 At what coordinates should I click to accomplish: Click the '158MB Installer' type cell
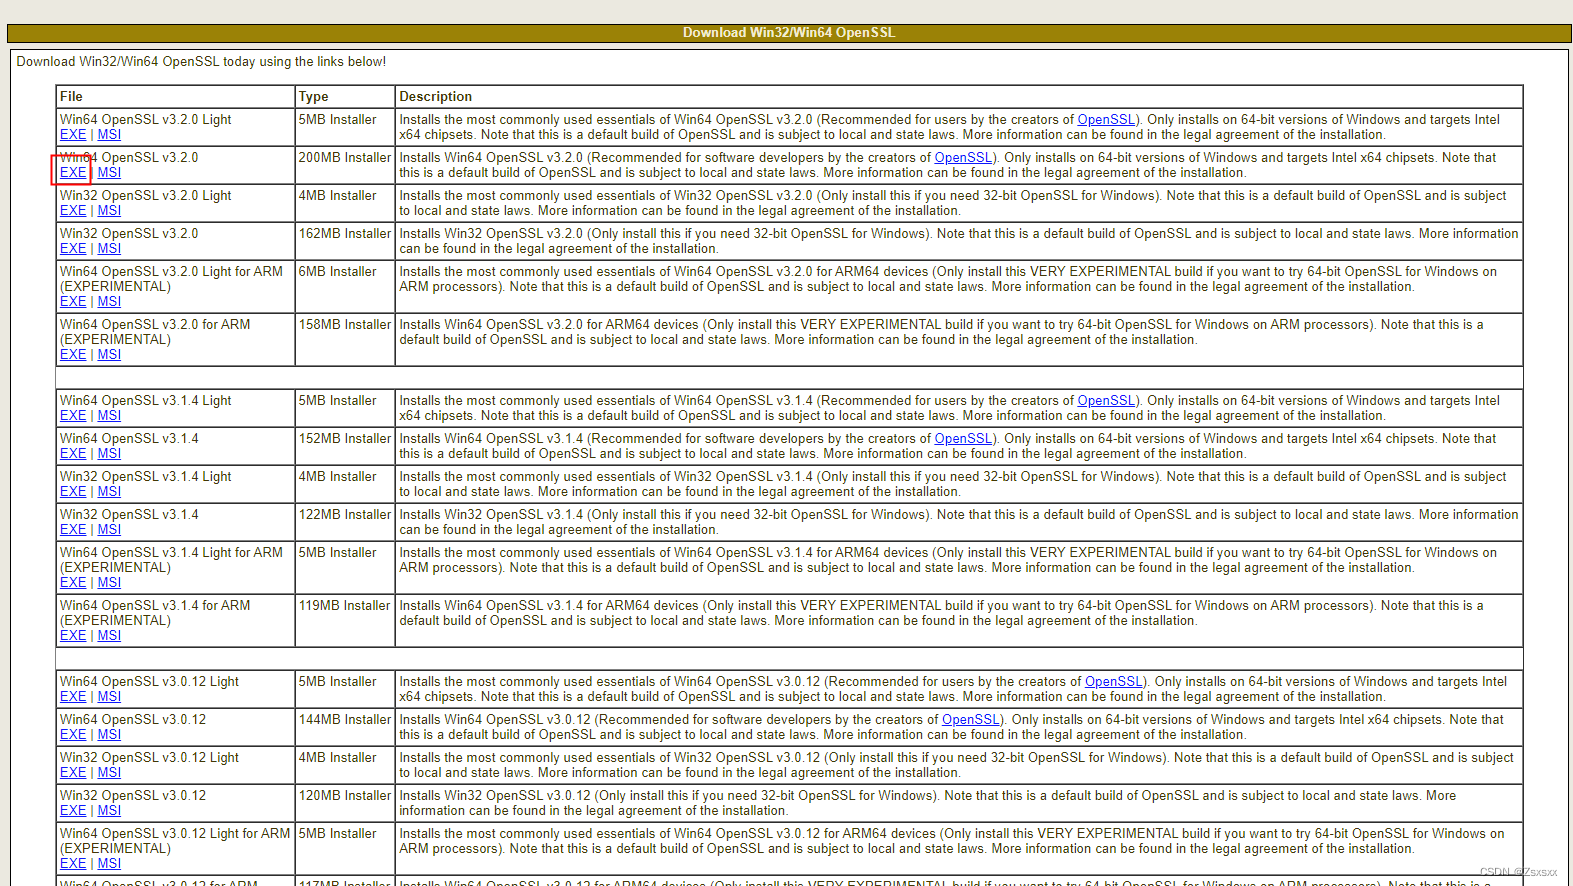coord(345,340)
